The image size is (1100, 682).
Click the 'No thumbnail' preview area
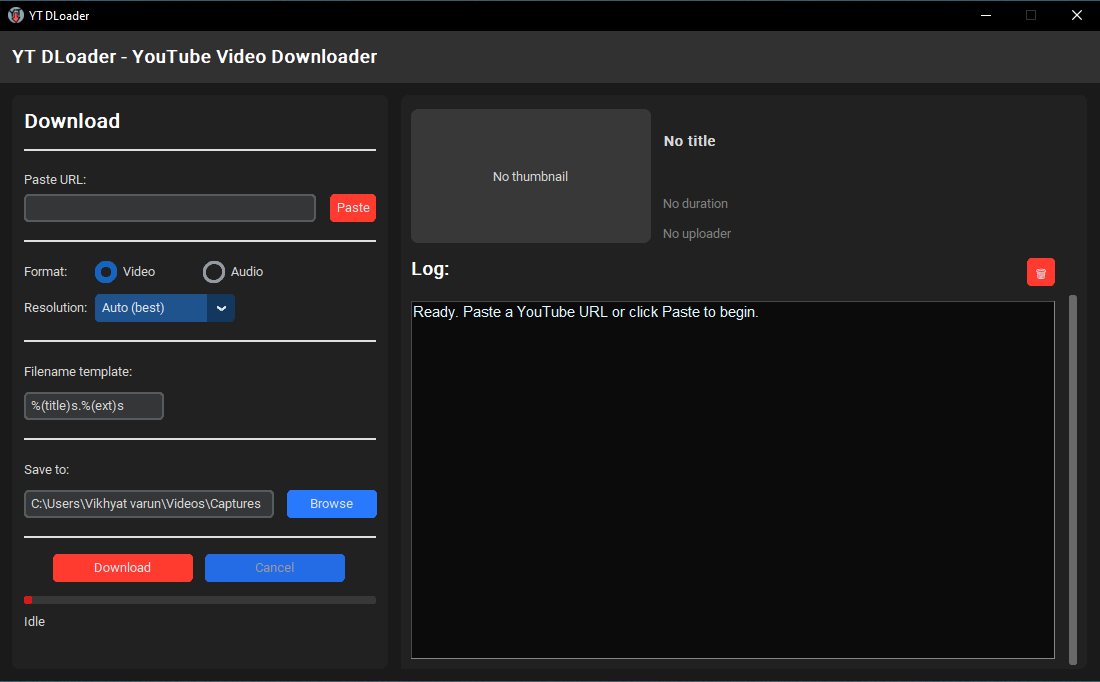tap(530, 176)
